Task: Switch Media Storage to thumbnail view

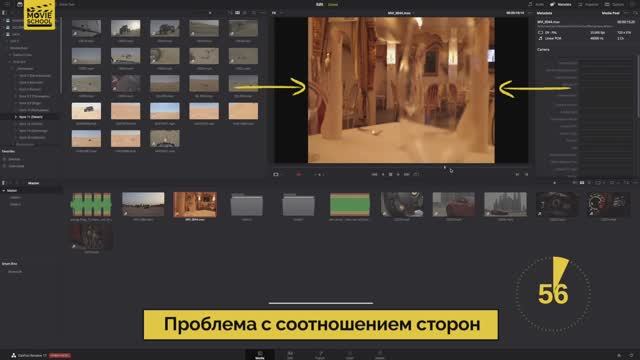Action: [237, 13]
